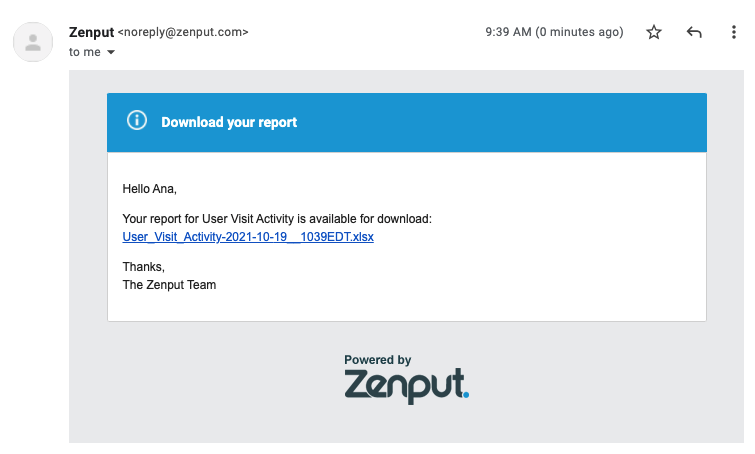Open the three-dot More options menu
The image size is (755, 454).
(733, 32)
